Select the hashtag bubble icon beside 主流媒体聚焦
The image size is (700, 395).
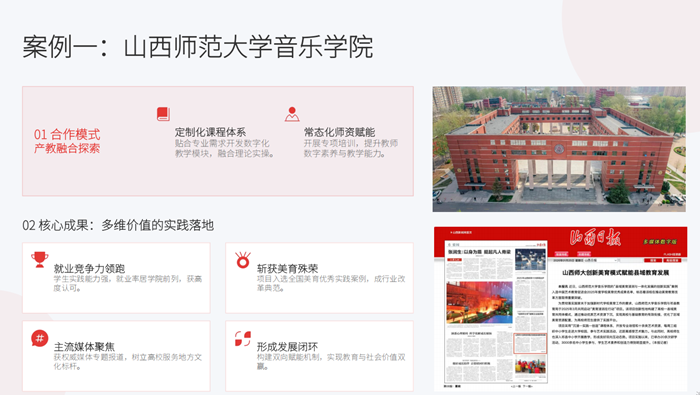click(x=40, y=338)
